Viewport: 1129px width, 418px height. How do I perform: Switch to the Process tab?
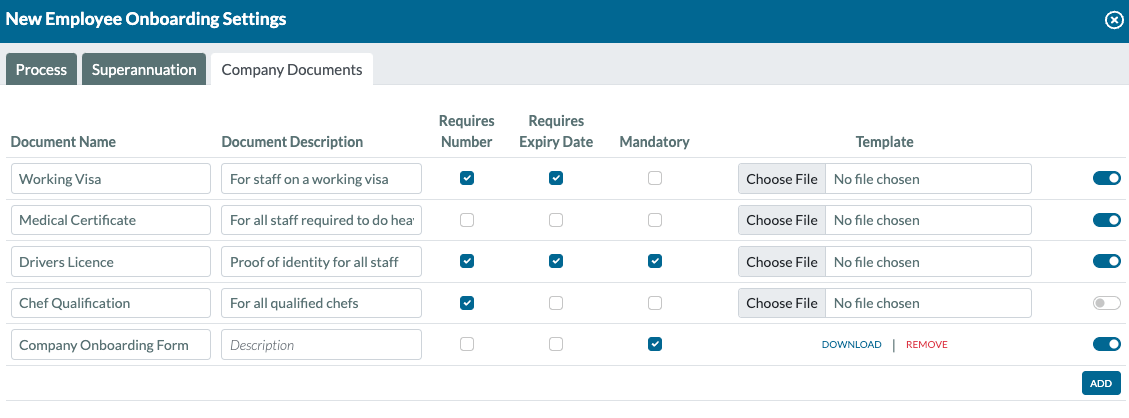[x=41, y=70]
